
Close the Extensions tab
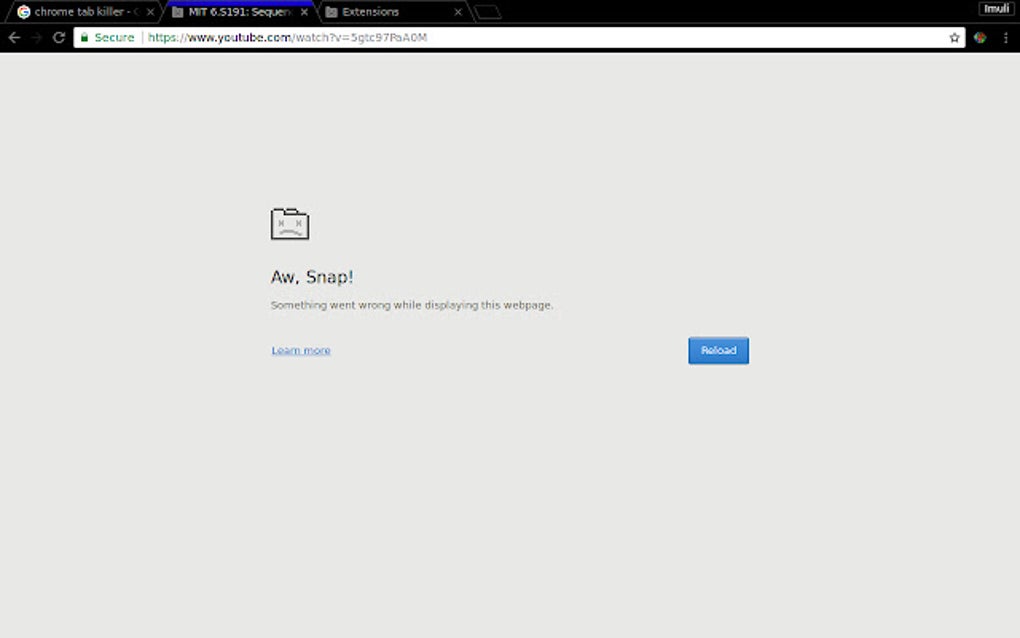pyautogui.click(x=457, y=12)
